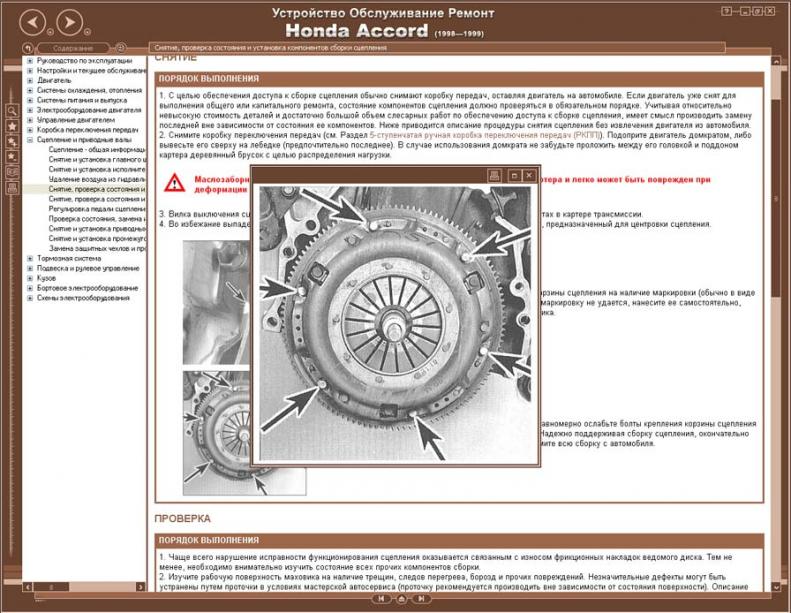This screenshot has height=613, width=791.
Task: Expand Управление двигателем node
Action: [30, 120]
